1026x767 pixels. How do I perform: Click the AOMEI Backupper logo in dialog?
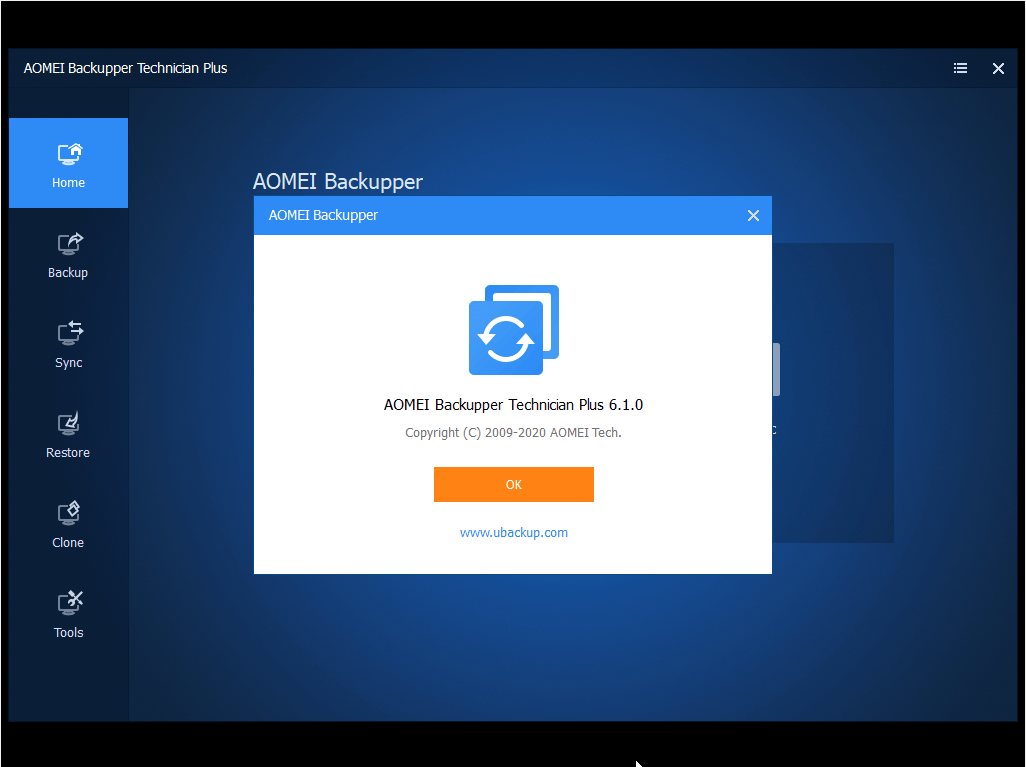(514, 330)
